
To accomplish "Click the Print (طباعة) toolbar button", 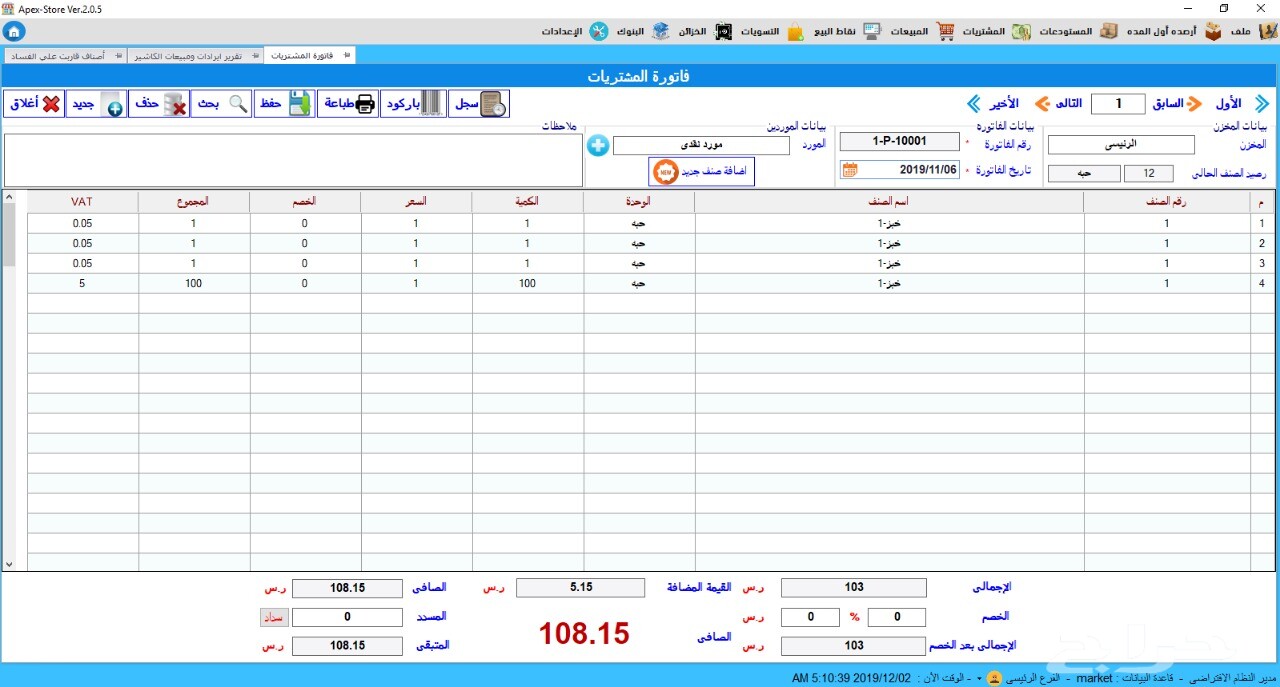I will coord(348,104).
